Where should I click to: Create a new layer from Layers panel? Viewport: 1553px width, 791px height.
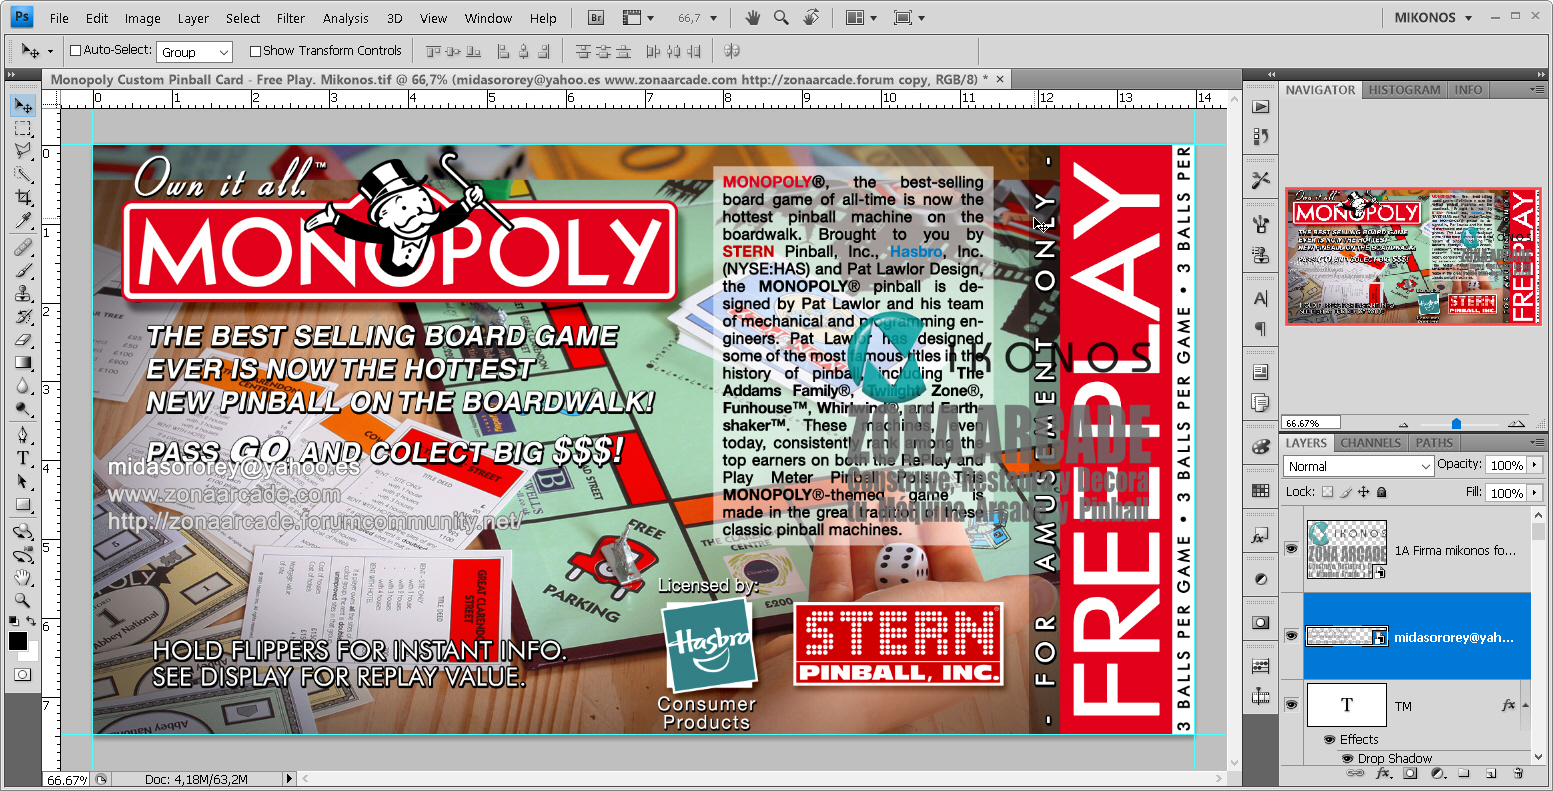click(x=1490, y=773)
